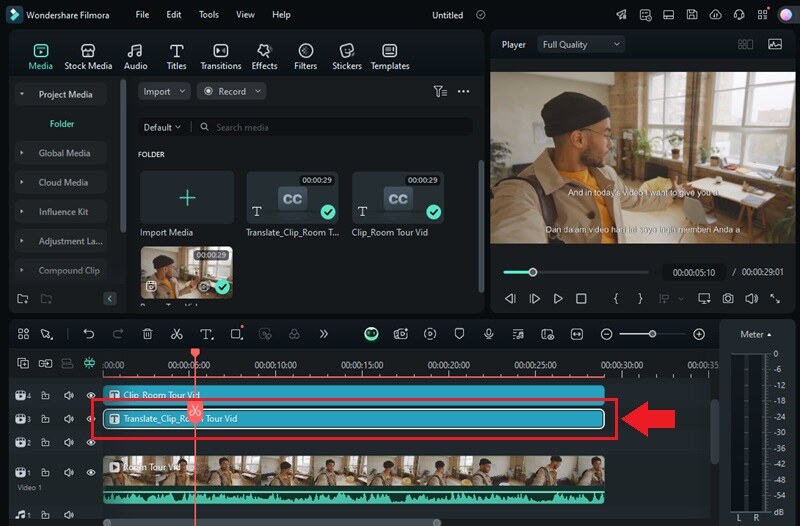The image size is (800, 526).
Task: Click the Search media field
Action: [x=333, y=127]
